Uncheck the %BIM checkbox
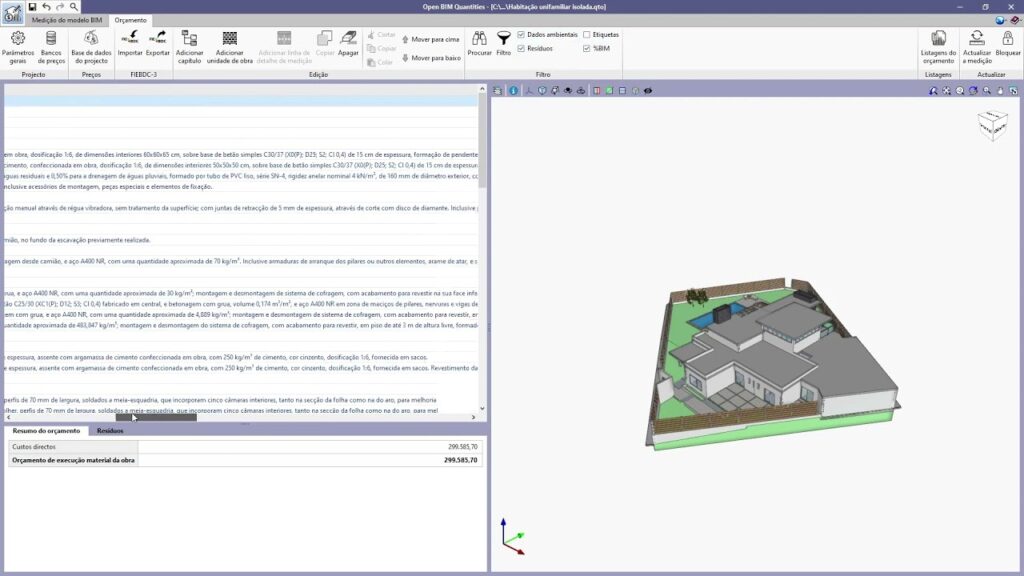The height and width of the screenshot is (576, 1024). [587, 48]
